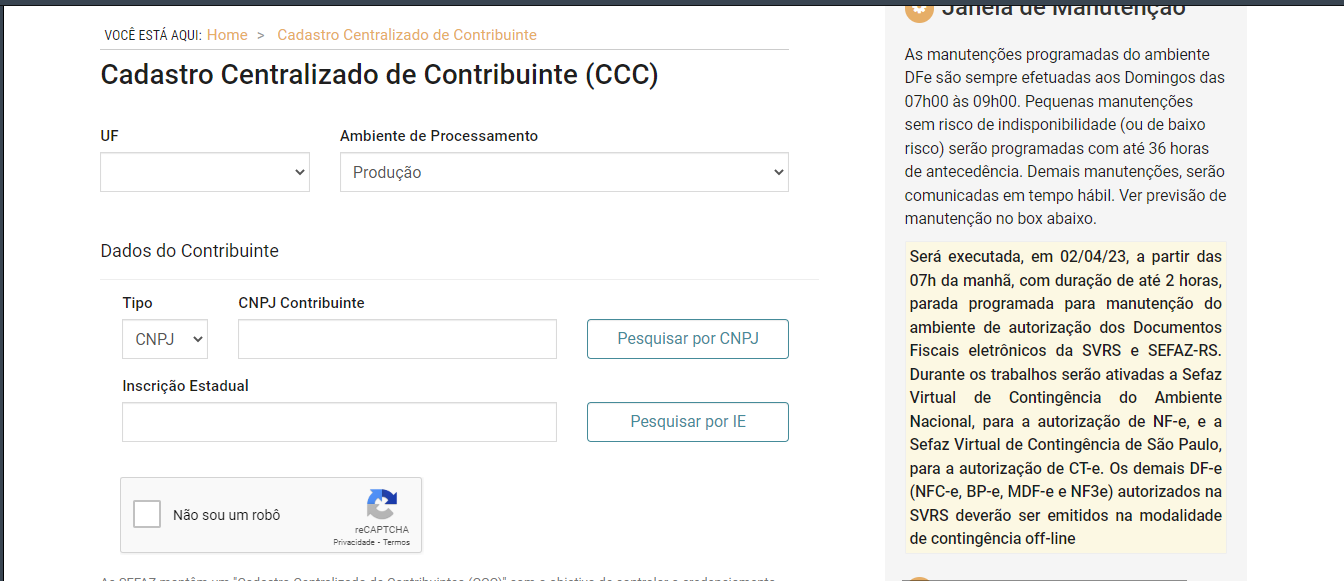Click the Pesquisar por CNPJ button
The width and height of the screenshot is (1344, 581).
coord(688,339)
